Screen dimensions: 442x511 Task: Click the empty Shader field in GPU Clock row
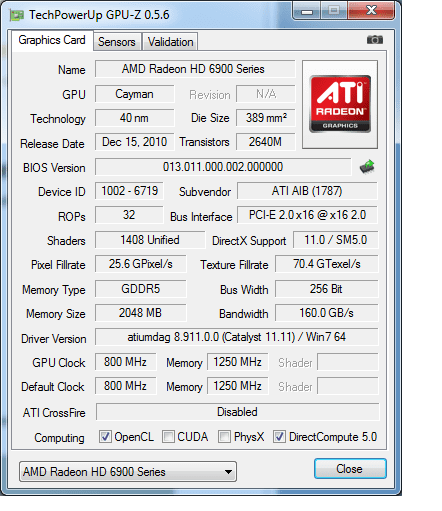click(348, 362)
